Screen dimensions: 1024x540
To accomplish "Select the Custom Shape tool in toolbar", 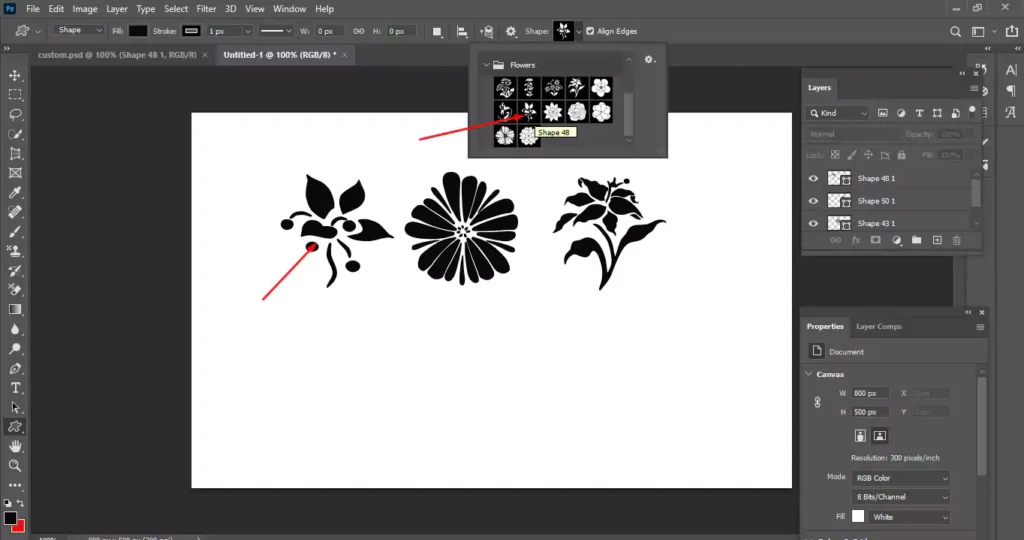I will tap(15, 426).
